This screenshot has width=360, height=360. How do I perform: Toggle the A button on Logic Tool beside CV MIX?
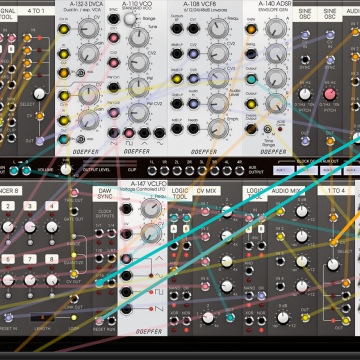[x=174, y=229]
